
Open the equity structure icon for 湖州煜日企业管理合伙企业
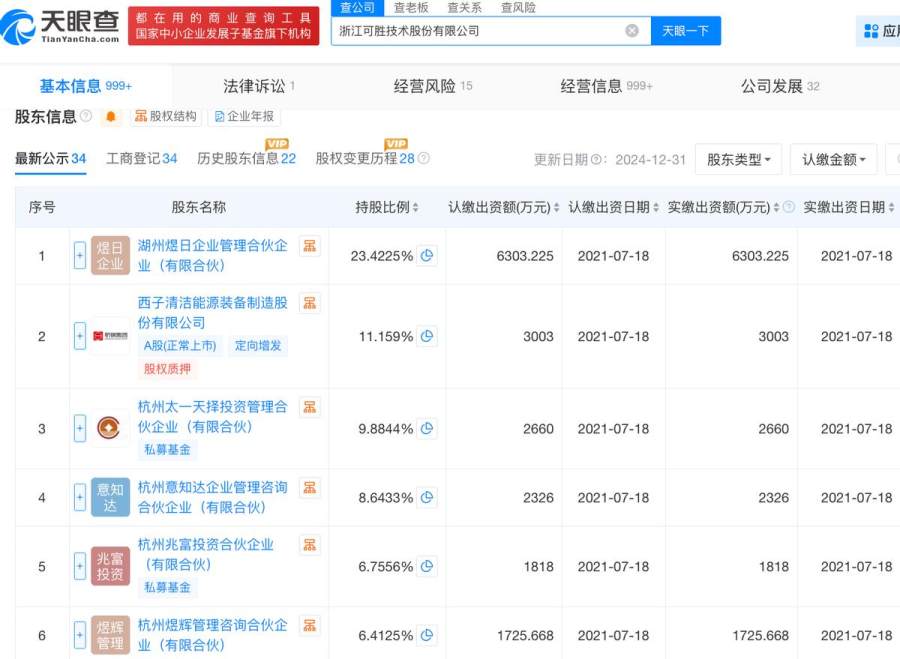coord(310,246)
